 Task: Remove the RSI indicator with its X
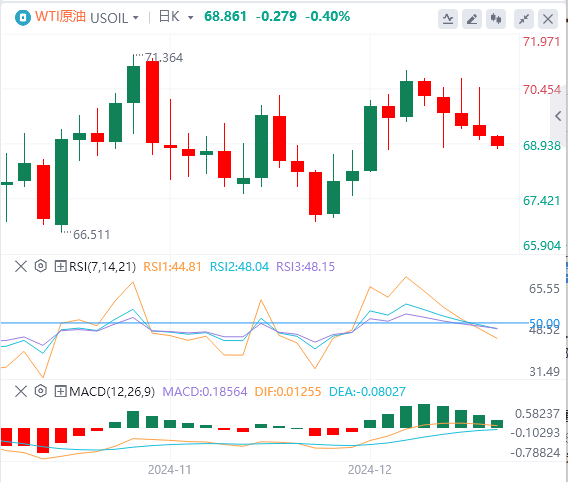pos(21,267)
